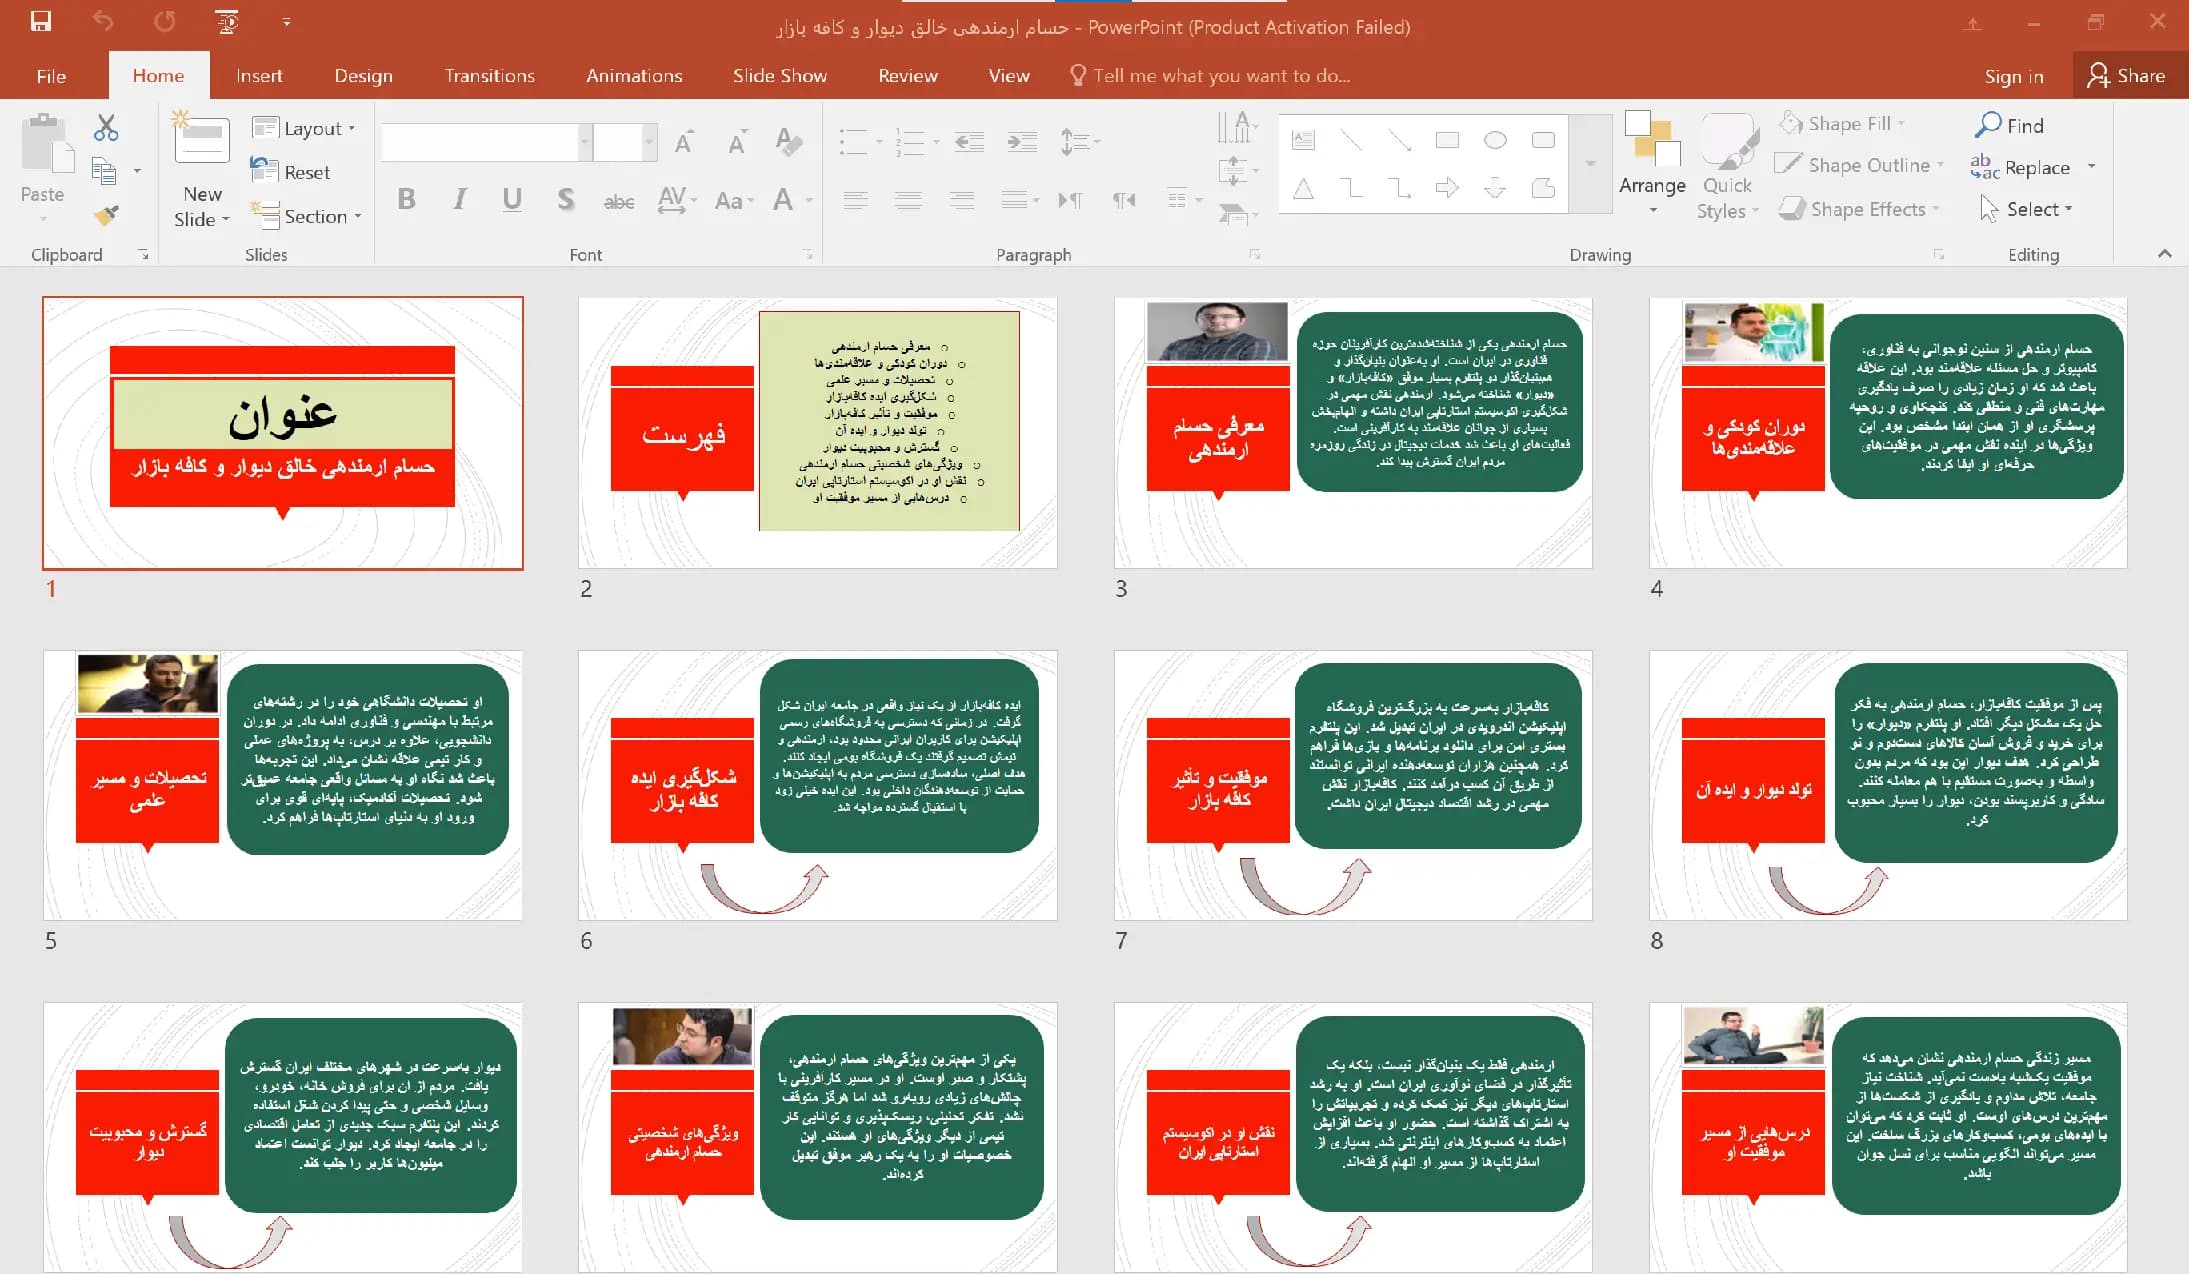This screenshot has height=1274, width=2189.
Task: Toggle Strikethrough formatting
Action: (619, 201)
